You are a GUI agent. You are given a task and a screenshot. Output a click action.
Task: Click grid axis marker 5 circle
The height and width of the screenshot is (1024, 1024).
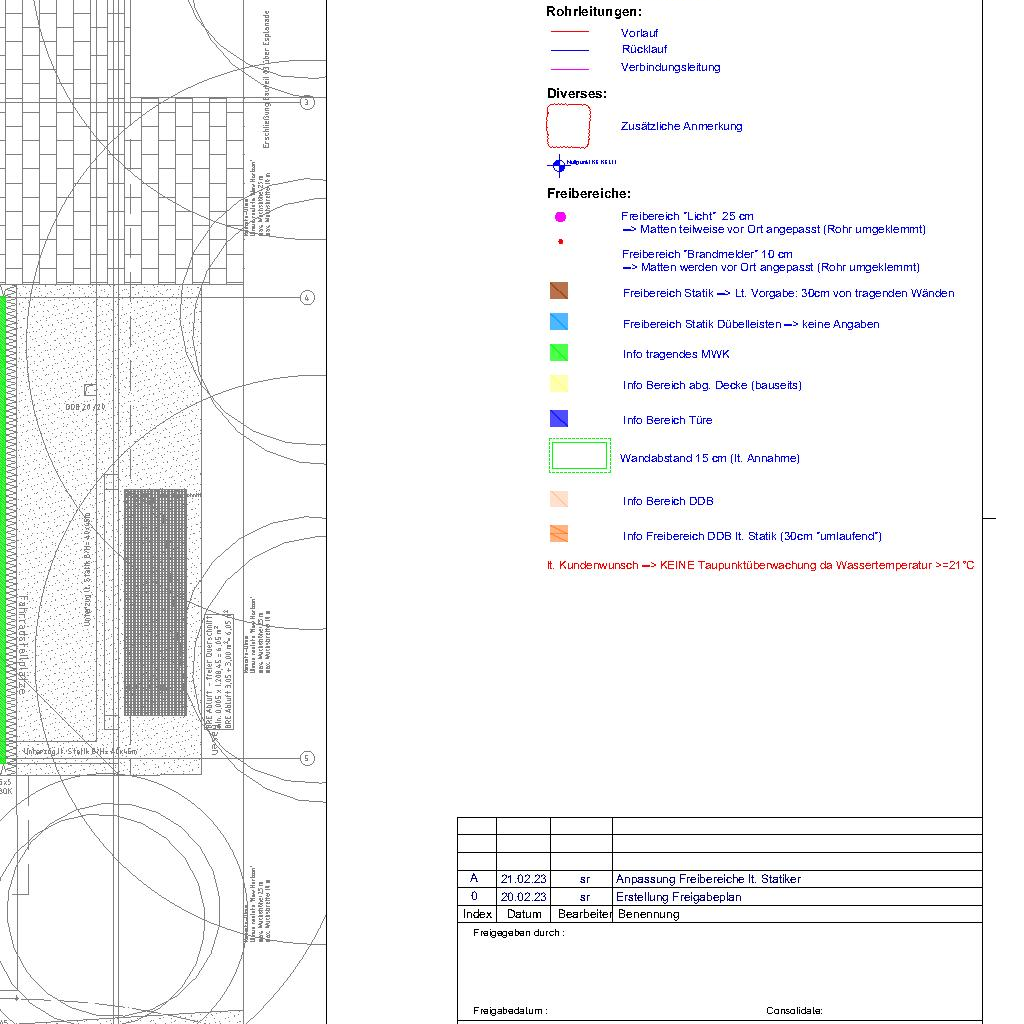click(307, 758)
